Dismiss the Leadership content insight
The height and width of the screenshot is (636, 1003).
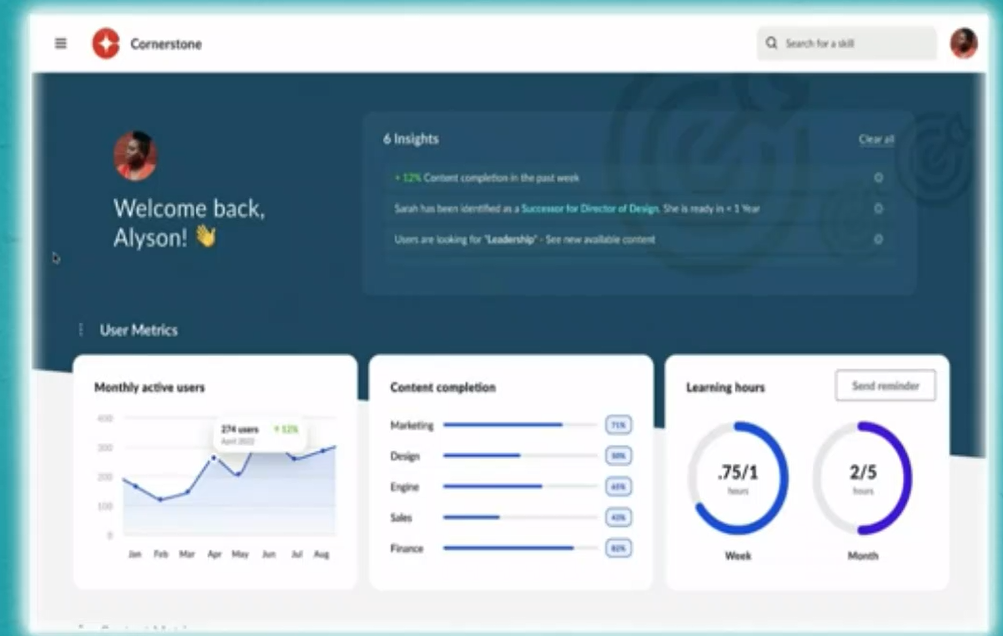click(878, 240)
